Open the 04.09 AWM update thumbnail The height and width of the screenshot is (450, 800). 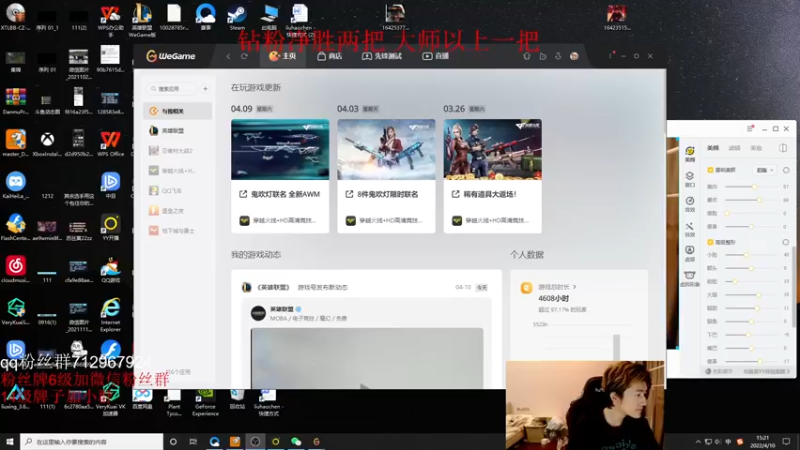tap(280, 149)
